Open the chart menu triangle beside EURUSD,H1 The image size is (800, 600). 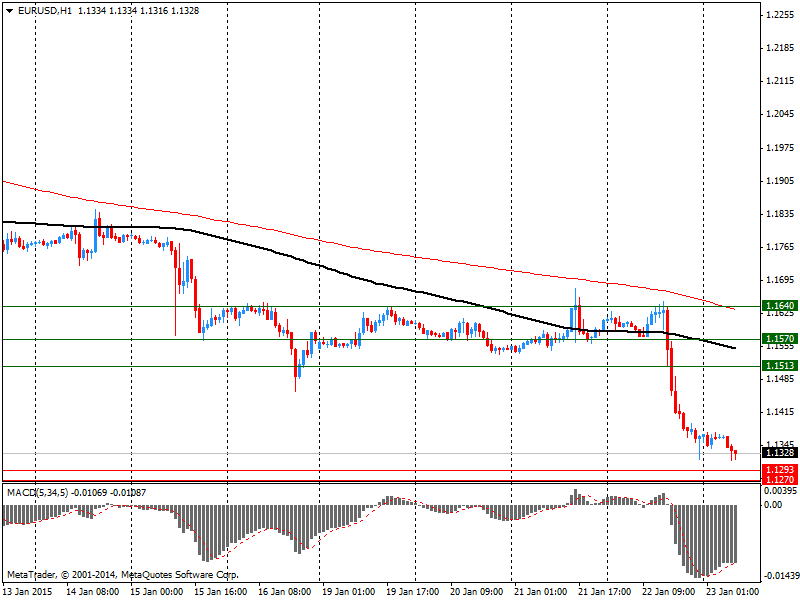10,11
